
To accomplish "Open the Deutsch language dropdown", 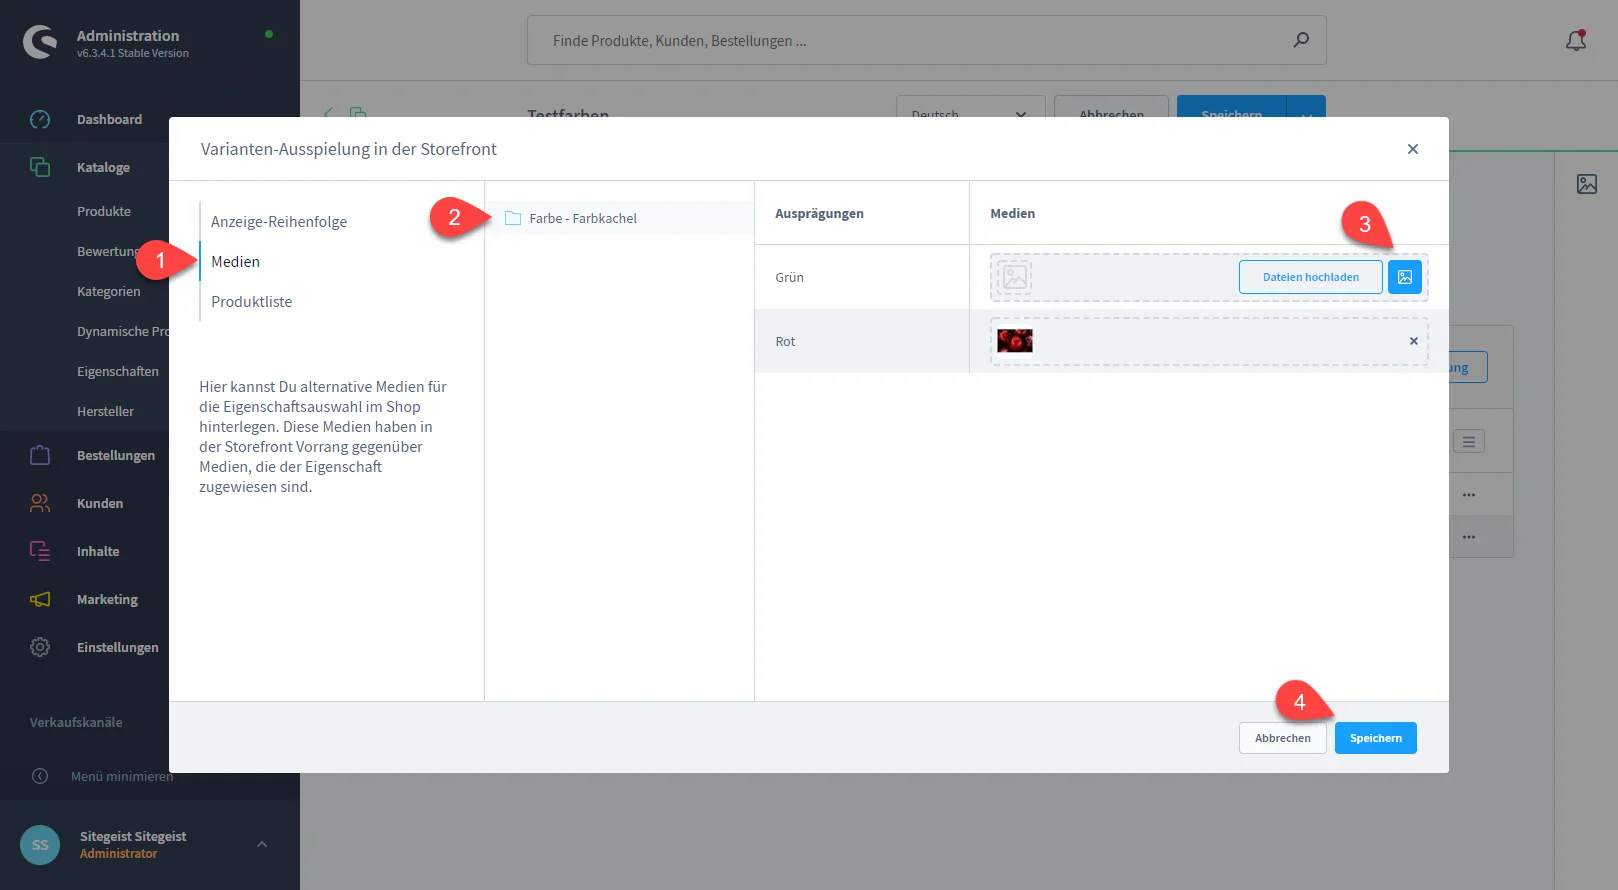I will tap(969, 108).
